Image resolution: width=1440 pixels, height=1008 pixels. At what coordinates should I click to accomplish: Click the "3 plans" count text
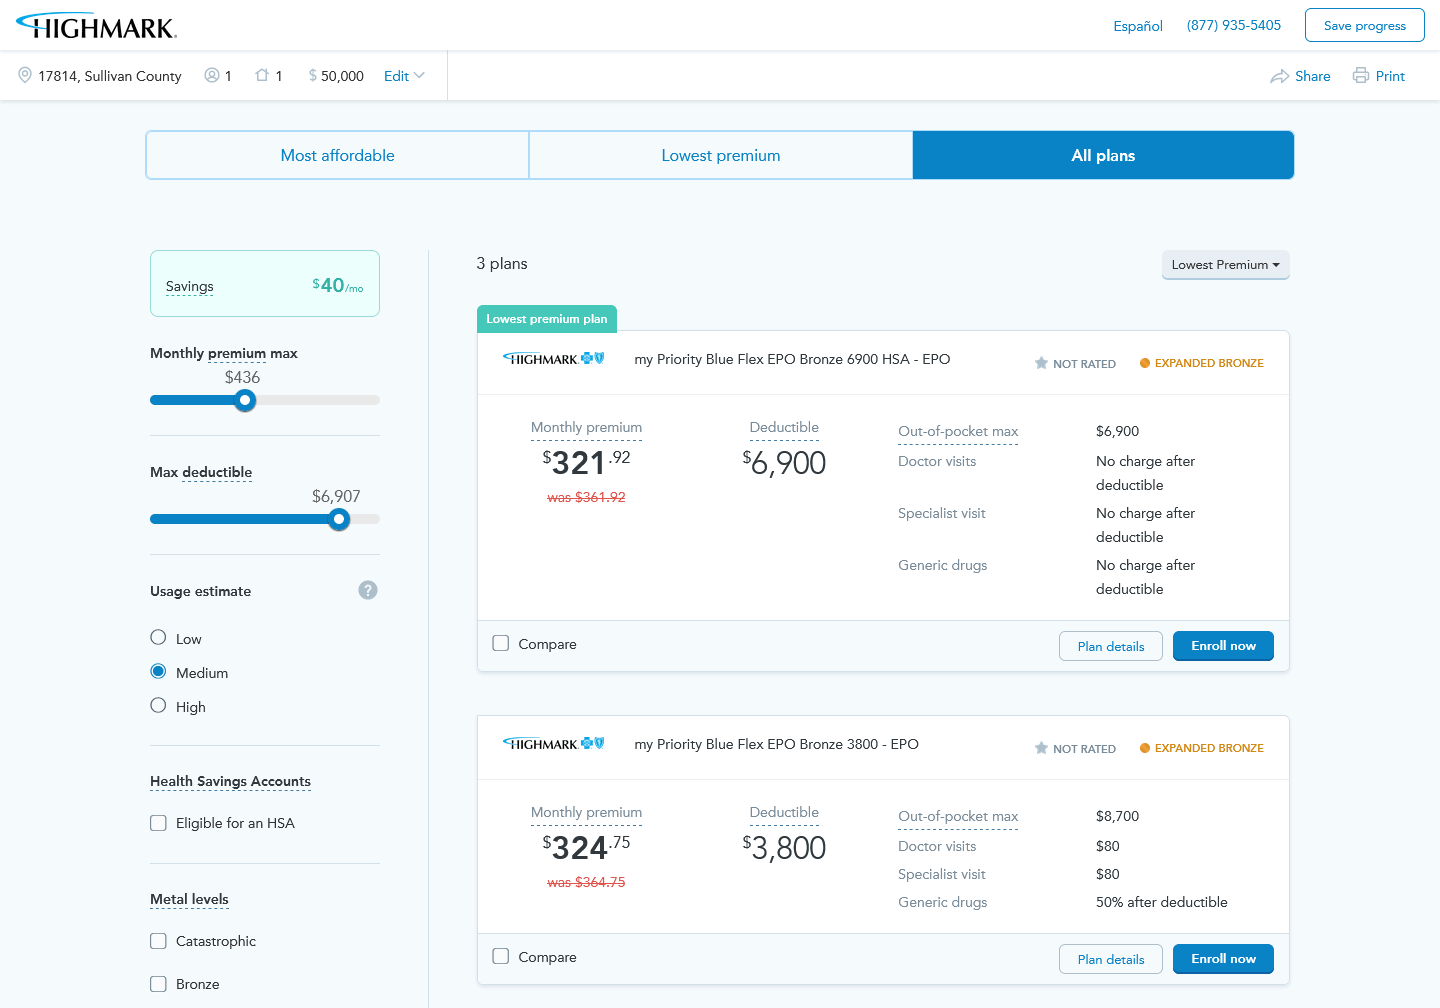click(502, 264)
